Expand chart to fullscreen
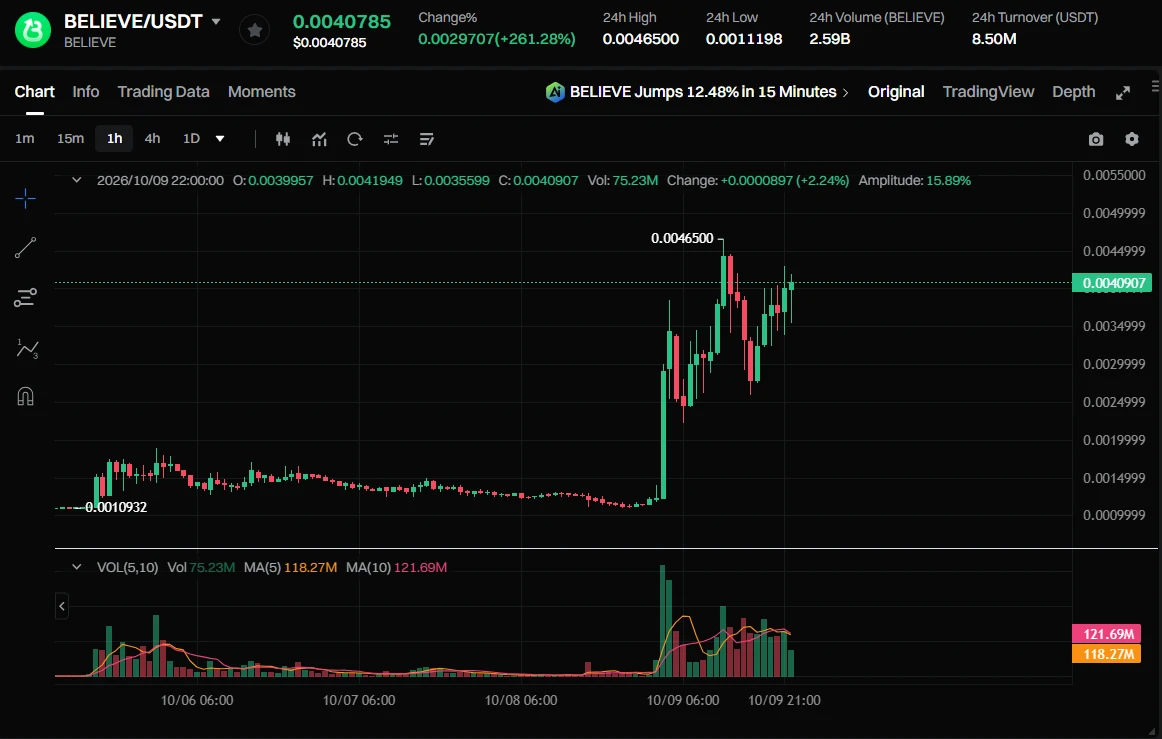The image size is (1162, 739). coord(1123,93)
